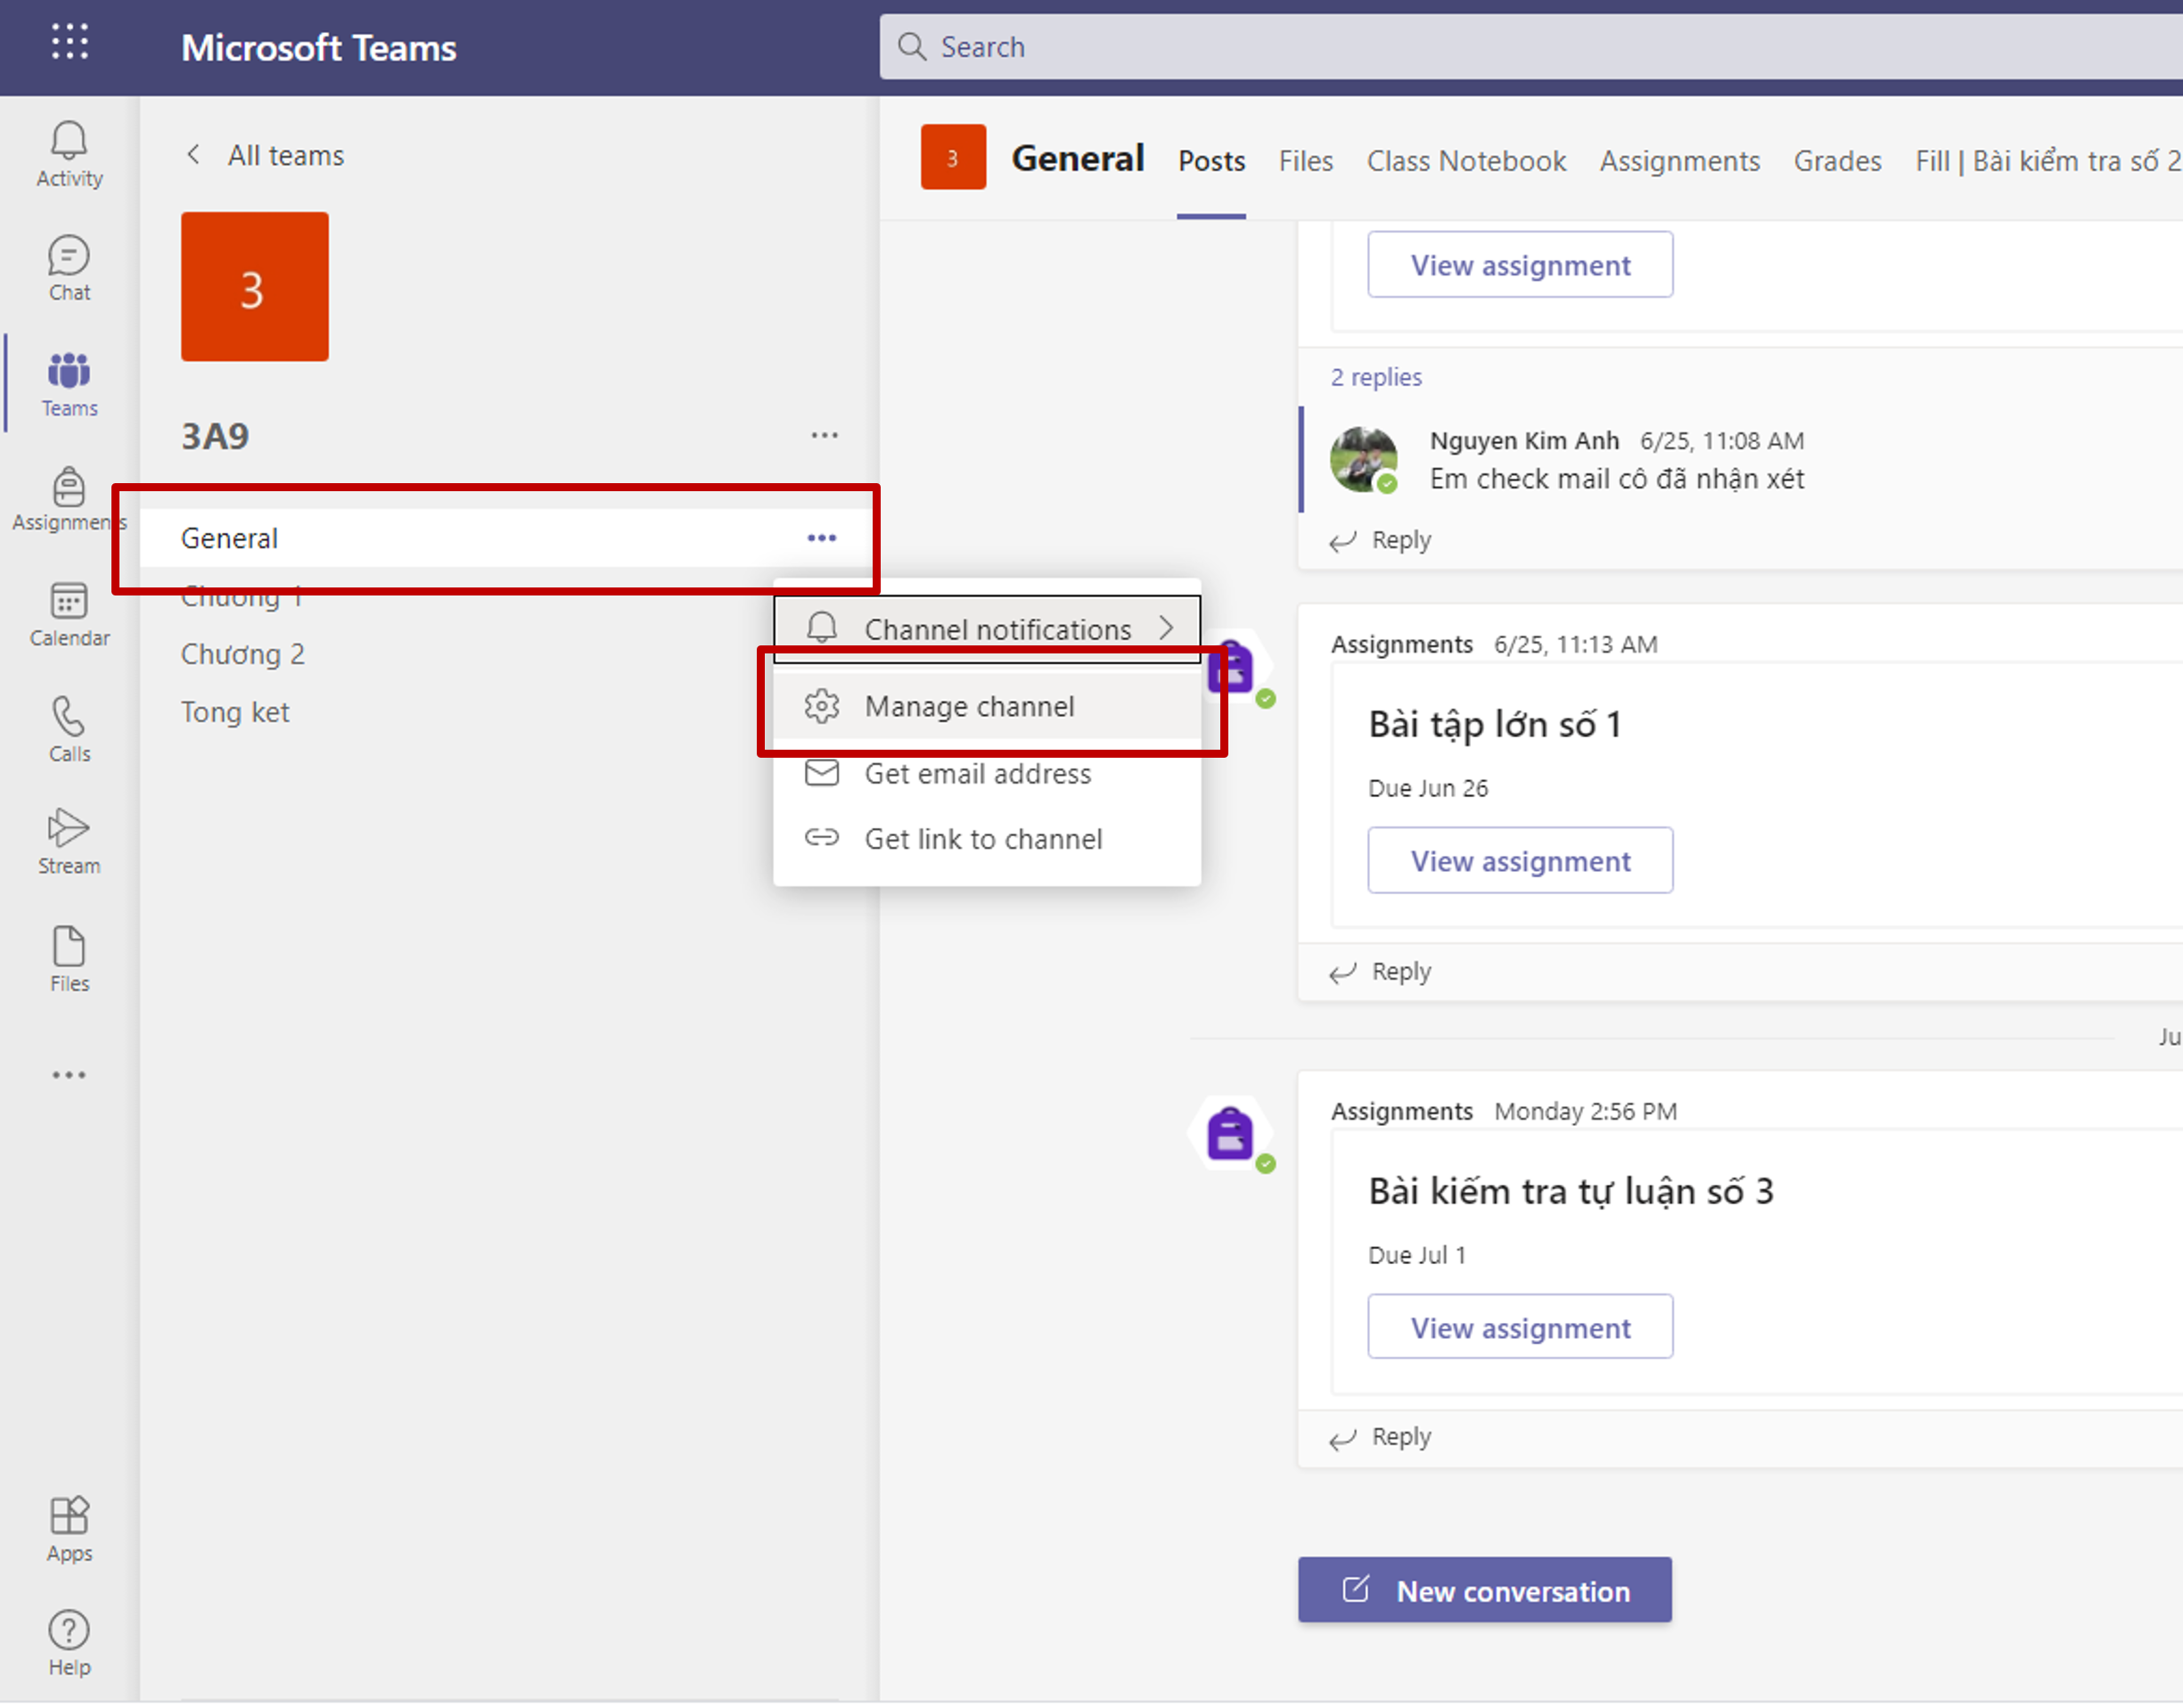Open the app launcher waffle grid
This screenshot has height=1708, width=2183.
coord(69,43)
